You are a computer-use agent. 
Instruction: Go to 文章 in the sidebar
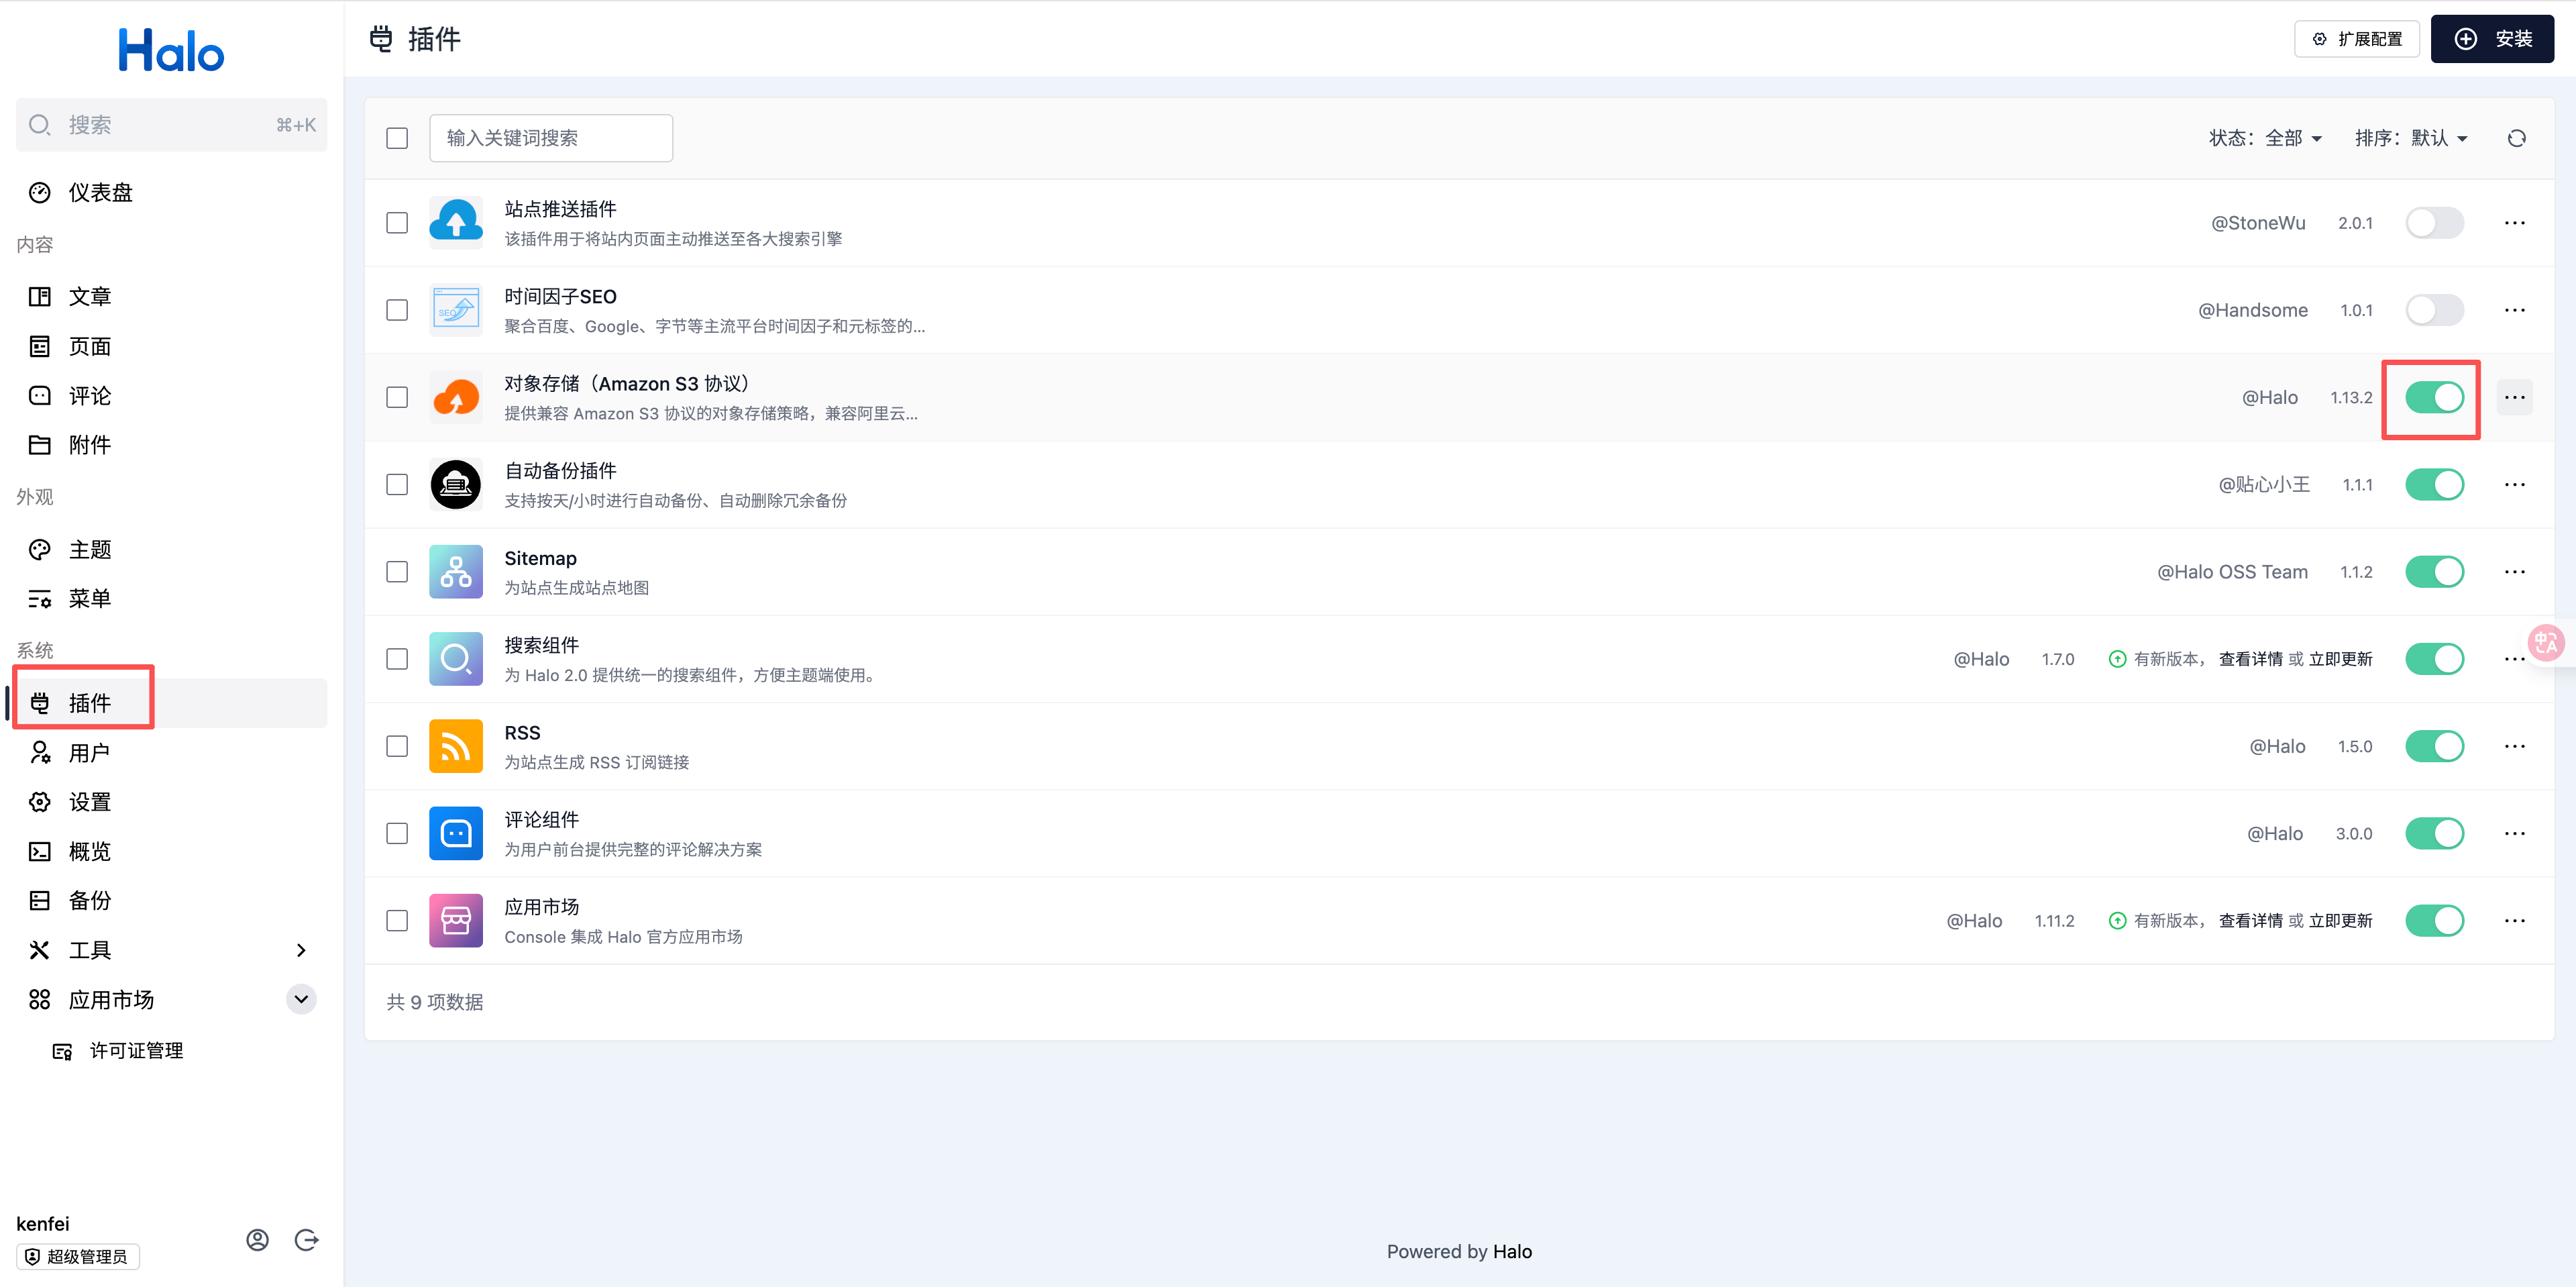click(89, 297)
